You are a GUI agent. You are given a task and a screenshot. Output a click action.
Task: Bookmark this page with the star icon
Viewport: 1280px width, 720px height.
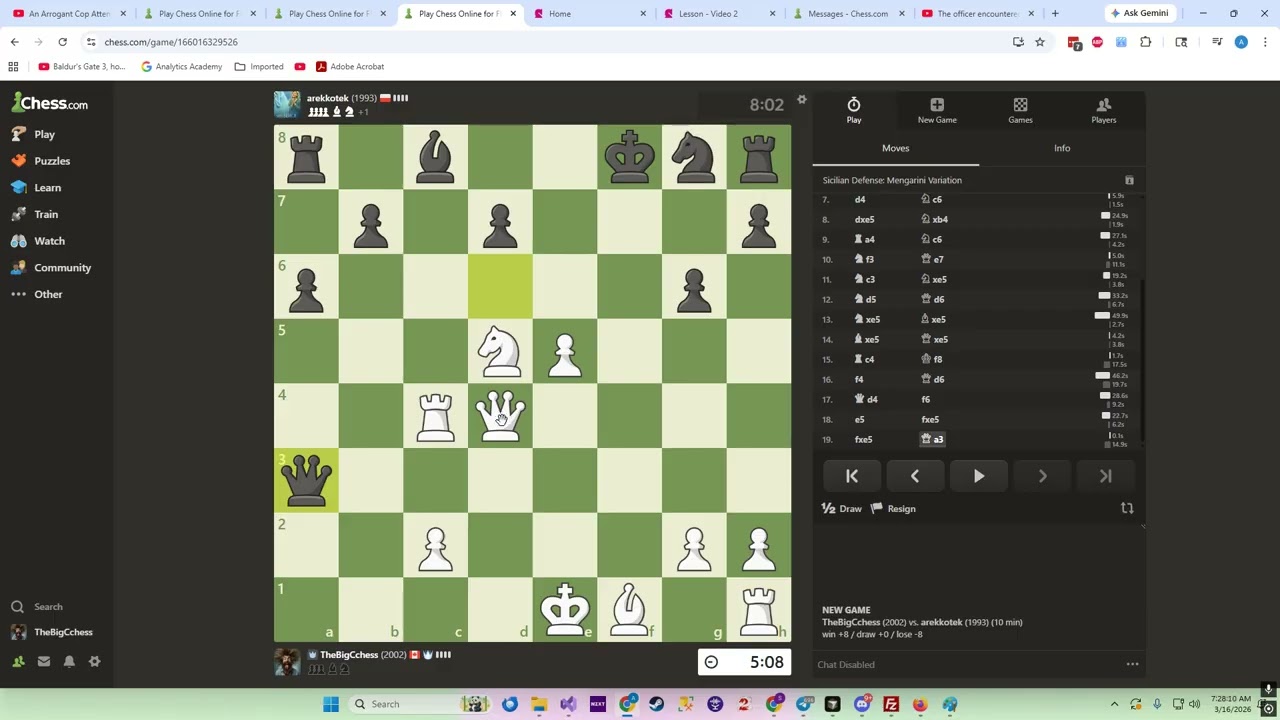coord(1040,42)
